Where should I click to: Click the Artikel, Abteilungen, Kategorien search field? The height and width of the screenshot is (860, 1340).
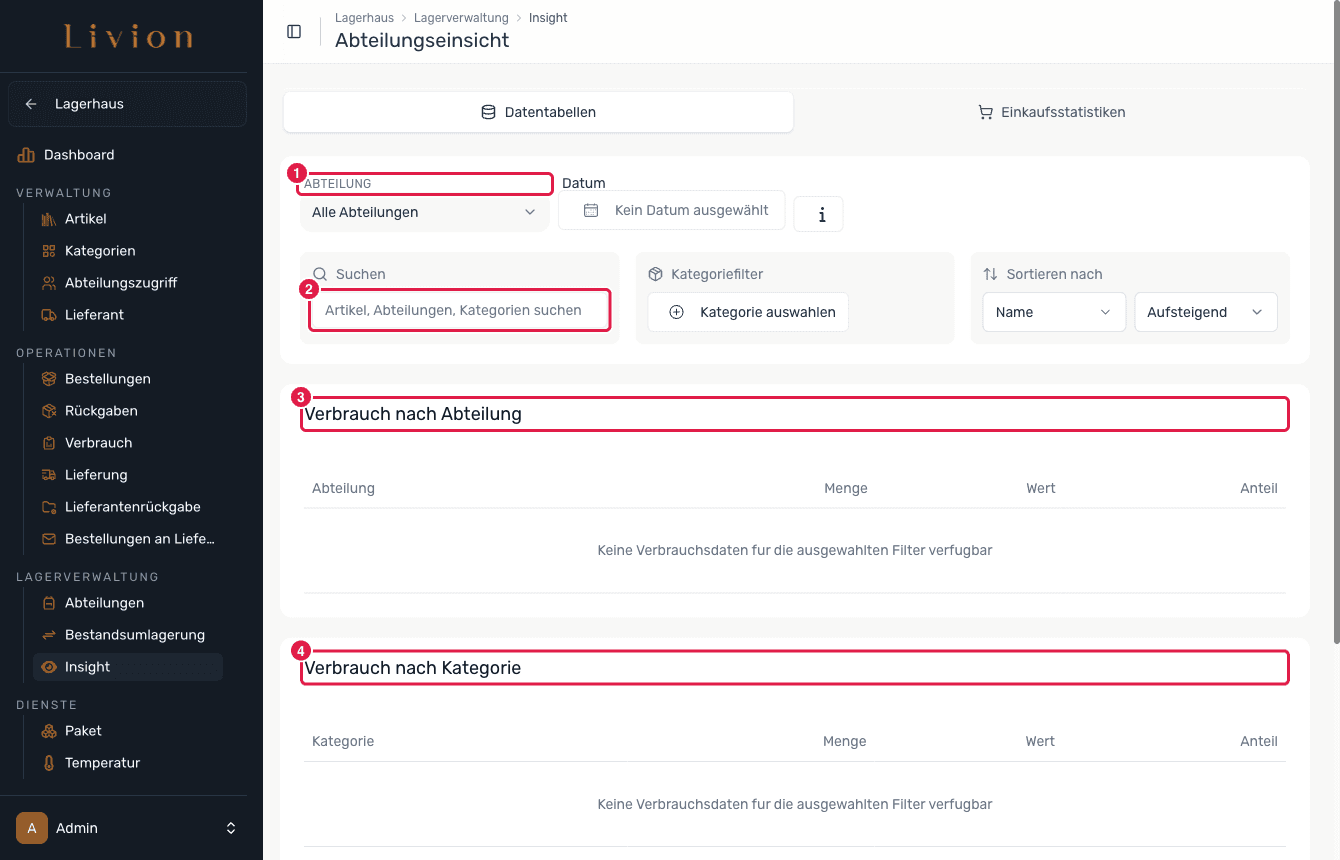pos(459,310)
